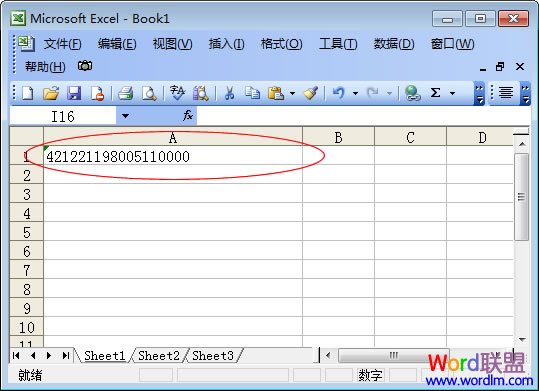Screen dimensions: 539x391
Task: Insert a hyperlink with the globe icon
Action: [x=412, y=93]
